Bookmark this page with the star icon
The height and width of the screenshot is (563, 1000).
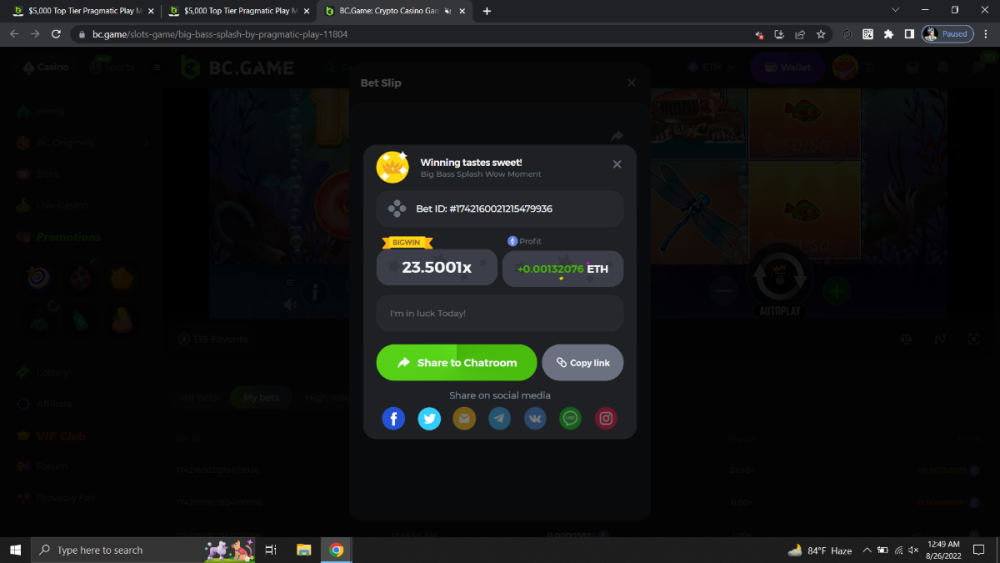[x=821, y=34]
